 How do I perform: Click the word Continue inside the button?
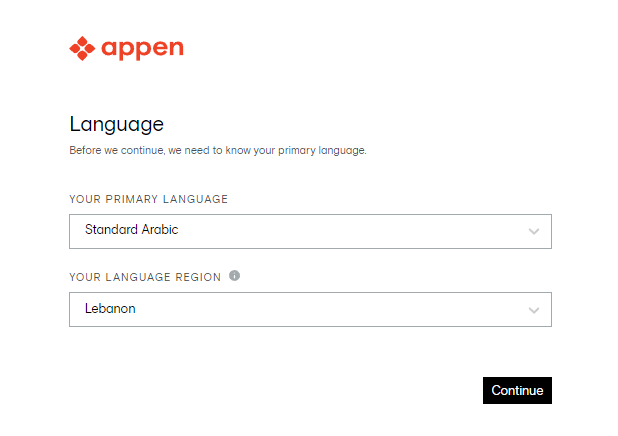click(x=517, y=391)
